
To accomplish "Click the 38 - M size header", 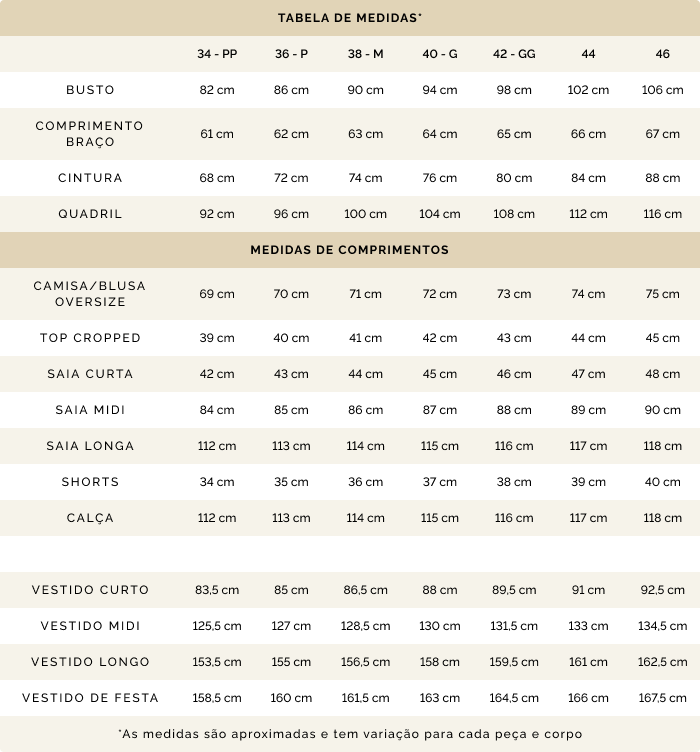I will click(365, 54).
